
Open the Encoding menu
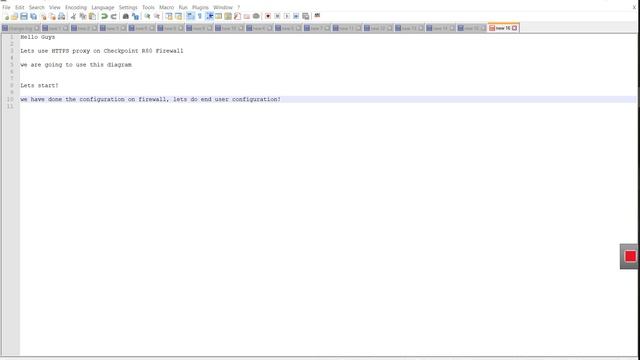76,7
